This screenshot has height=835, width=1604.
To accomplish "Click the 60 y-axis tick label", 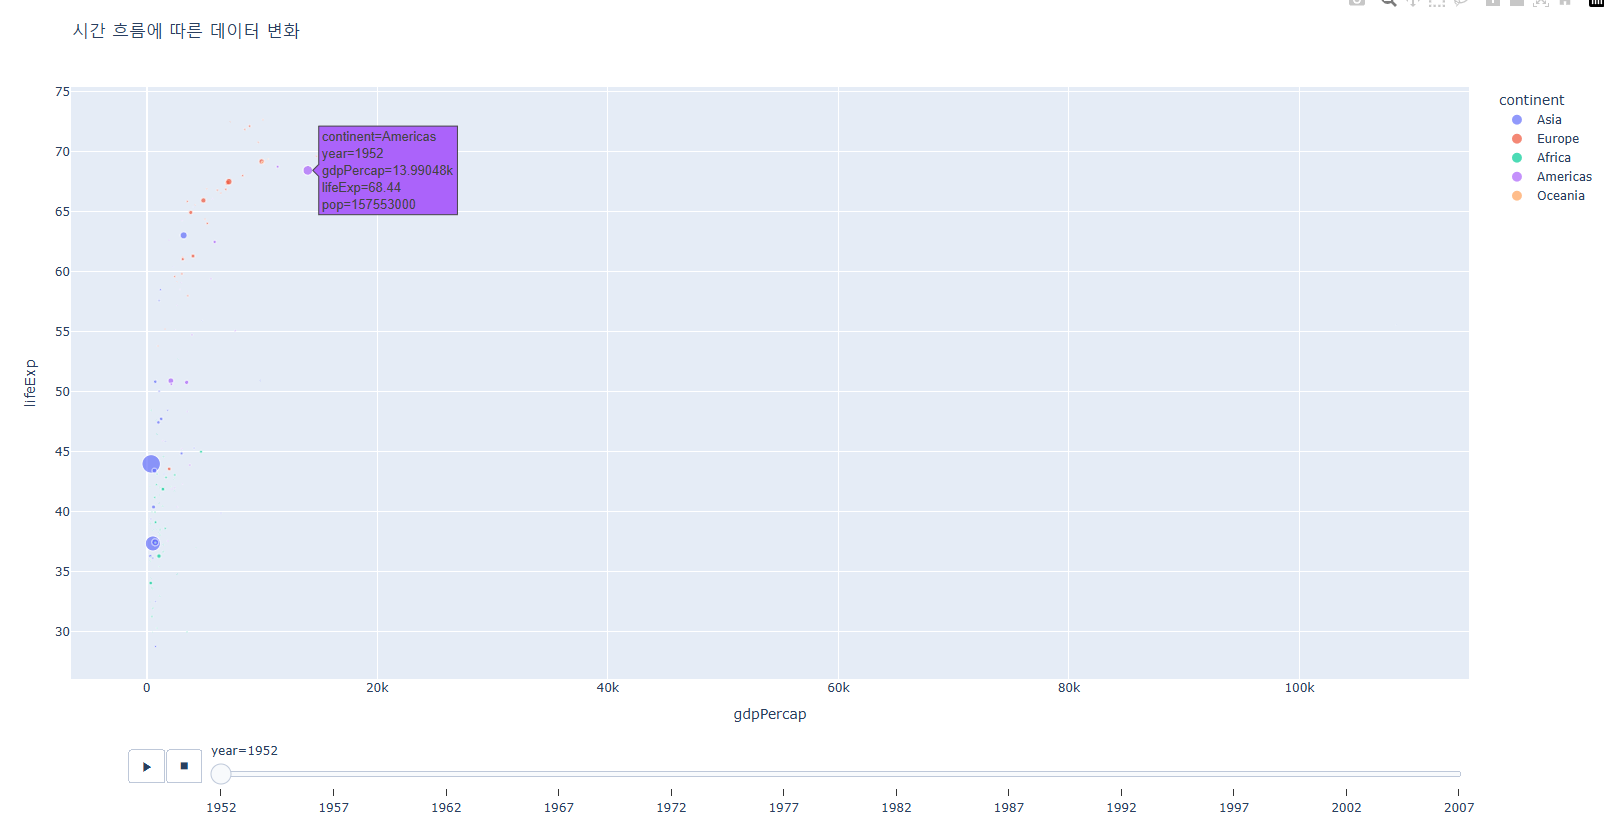I will pyautogui.click(x=63, y=272).
